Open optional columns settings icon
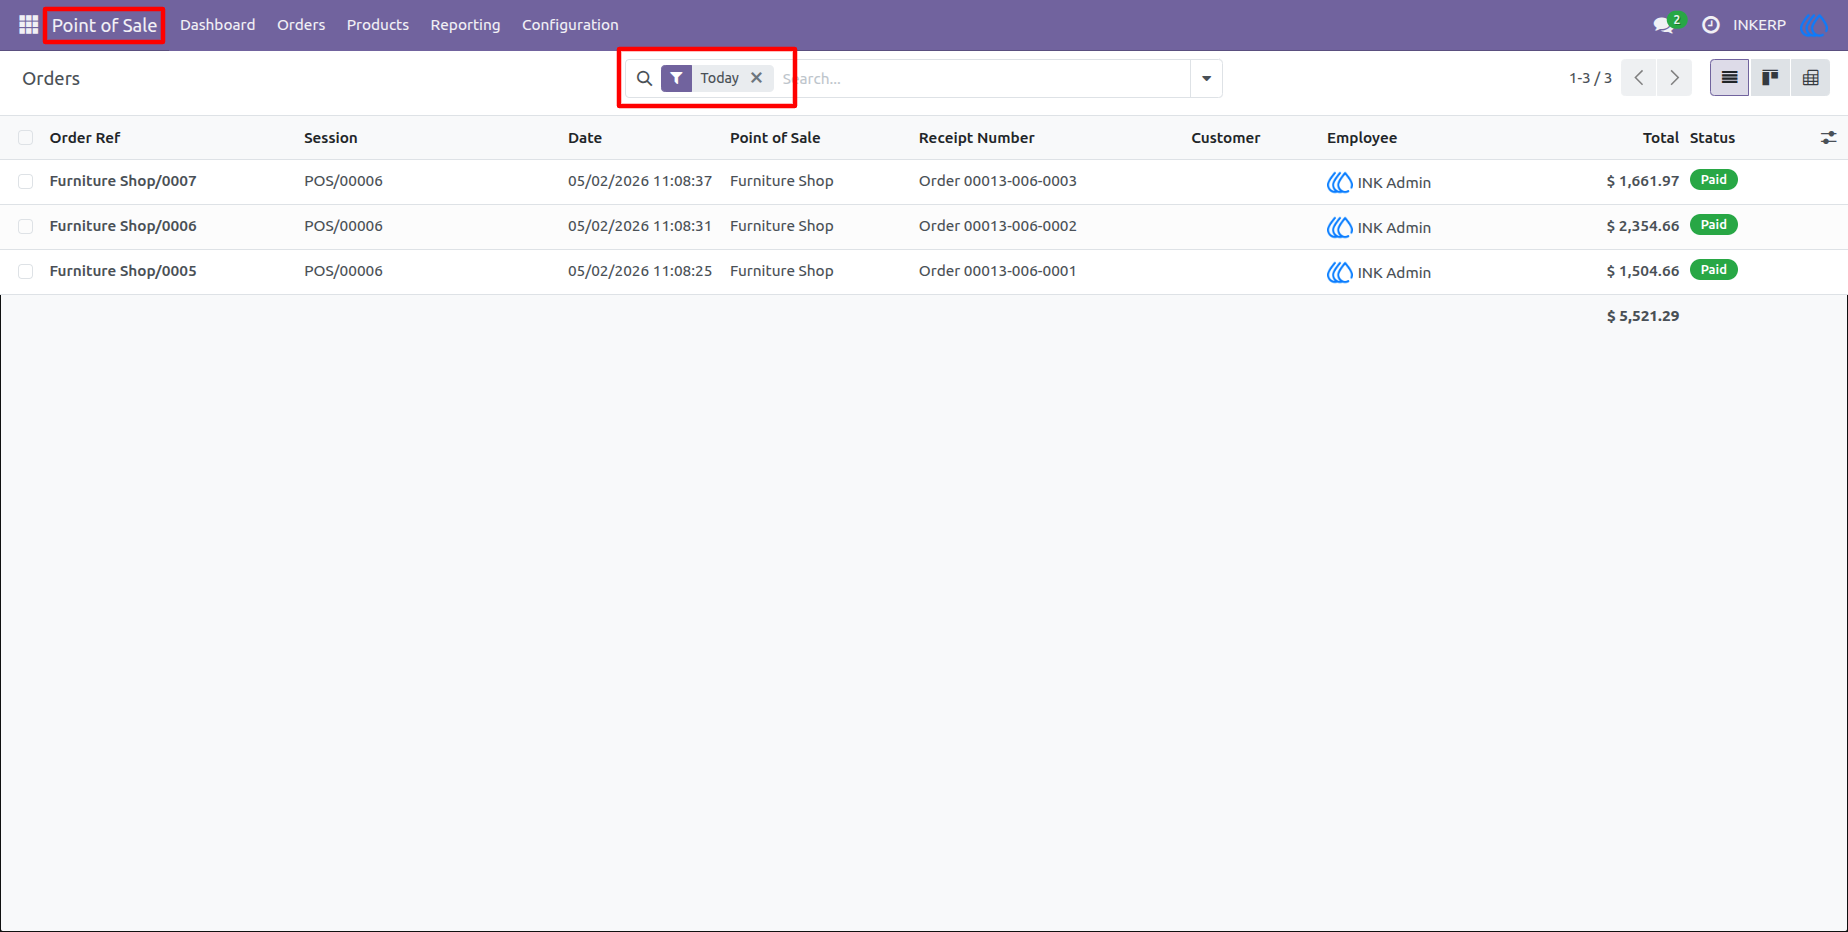The width and height of the screenshot is (1848, 932). (x=1828, y=138)
